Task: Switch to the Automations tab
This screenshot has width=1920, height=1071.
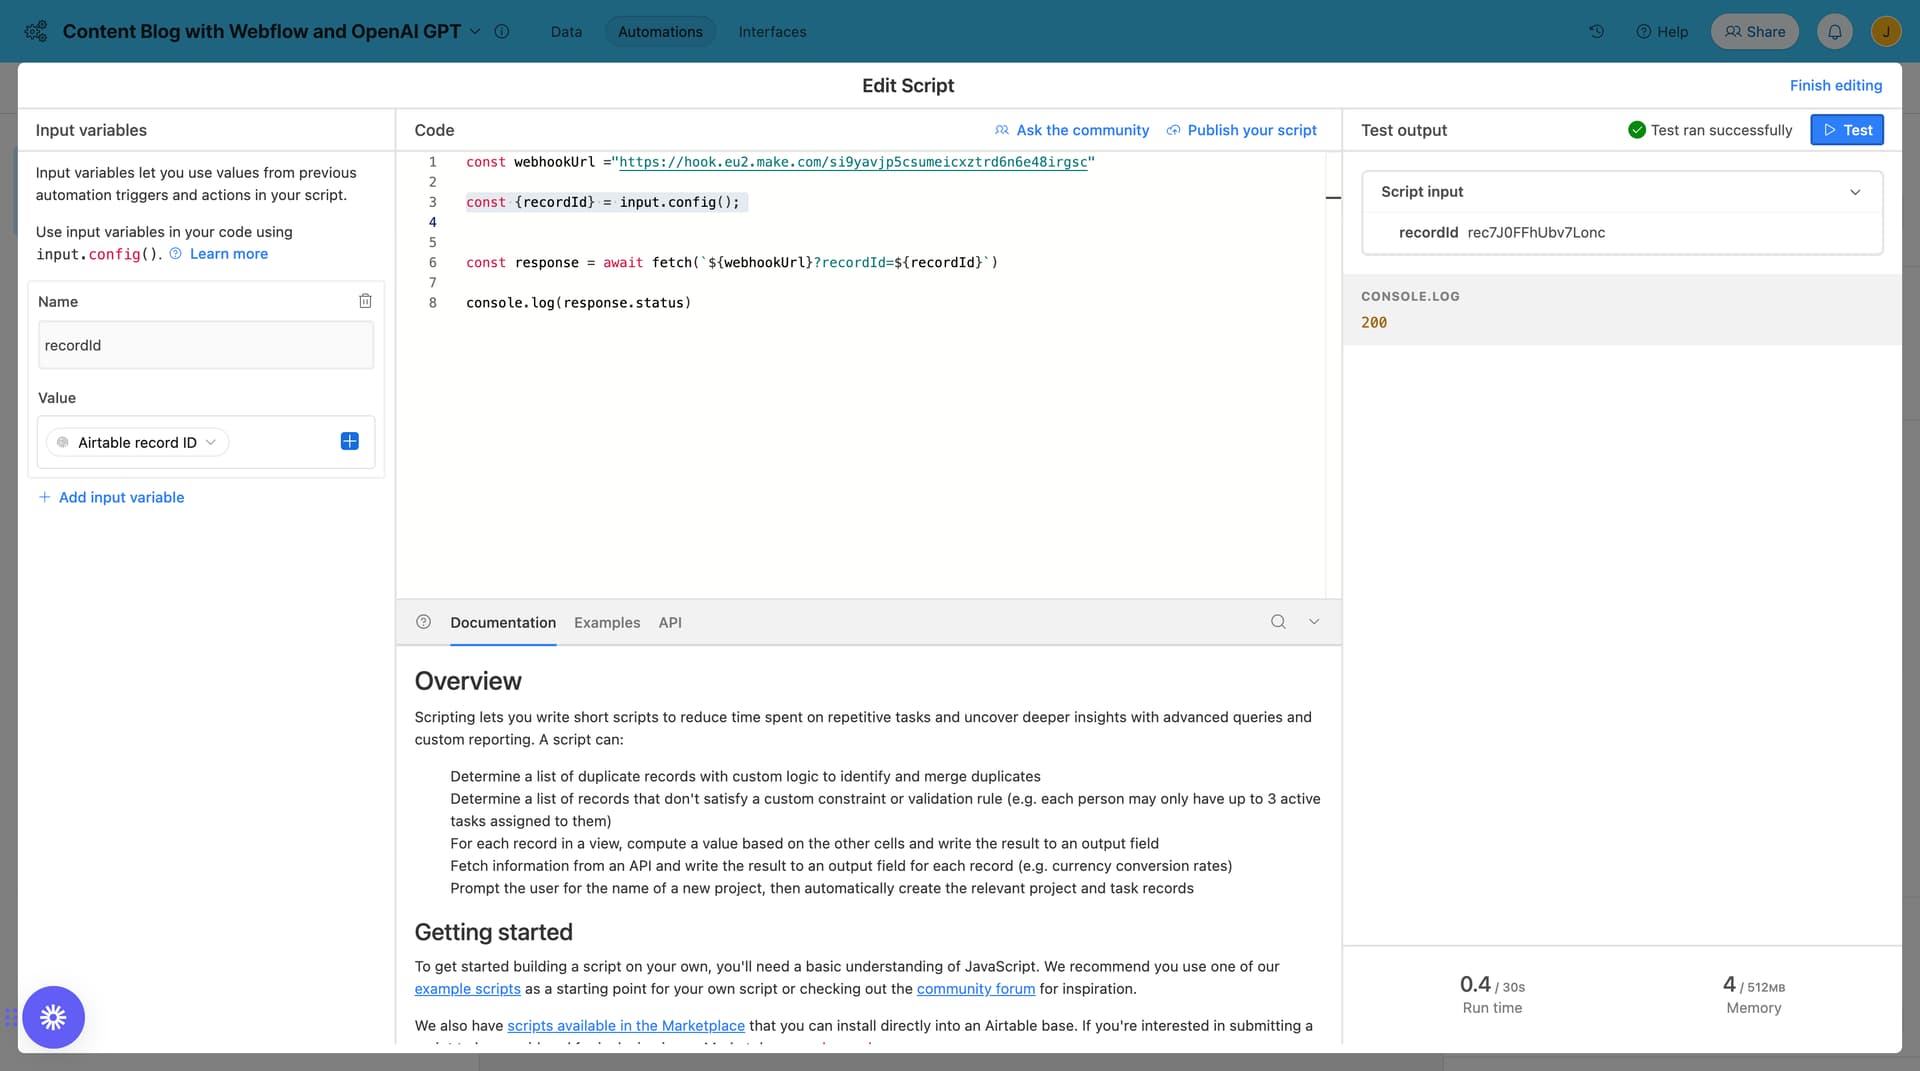Action: pos(660,31)
